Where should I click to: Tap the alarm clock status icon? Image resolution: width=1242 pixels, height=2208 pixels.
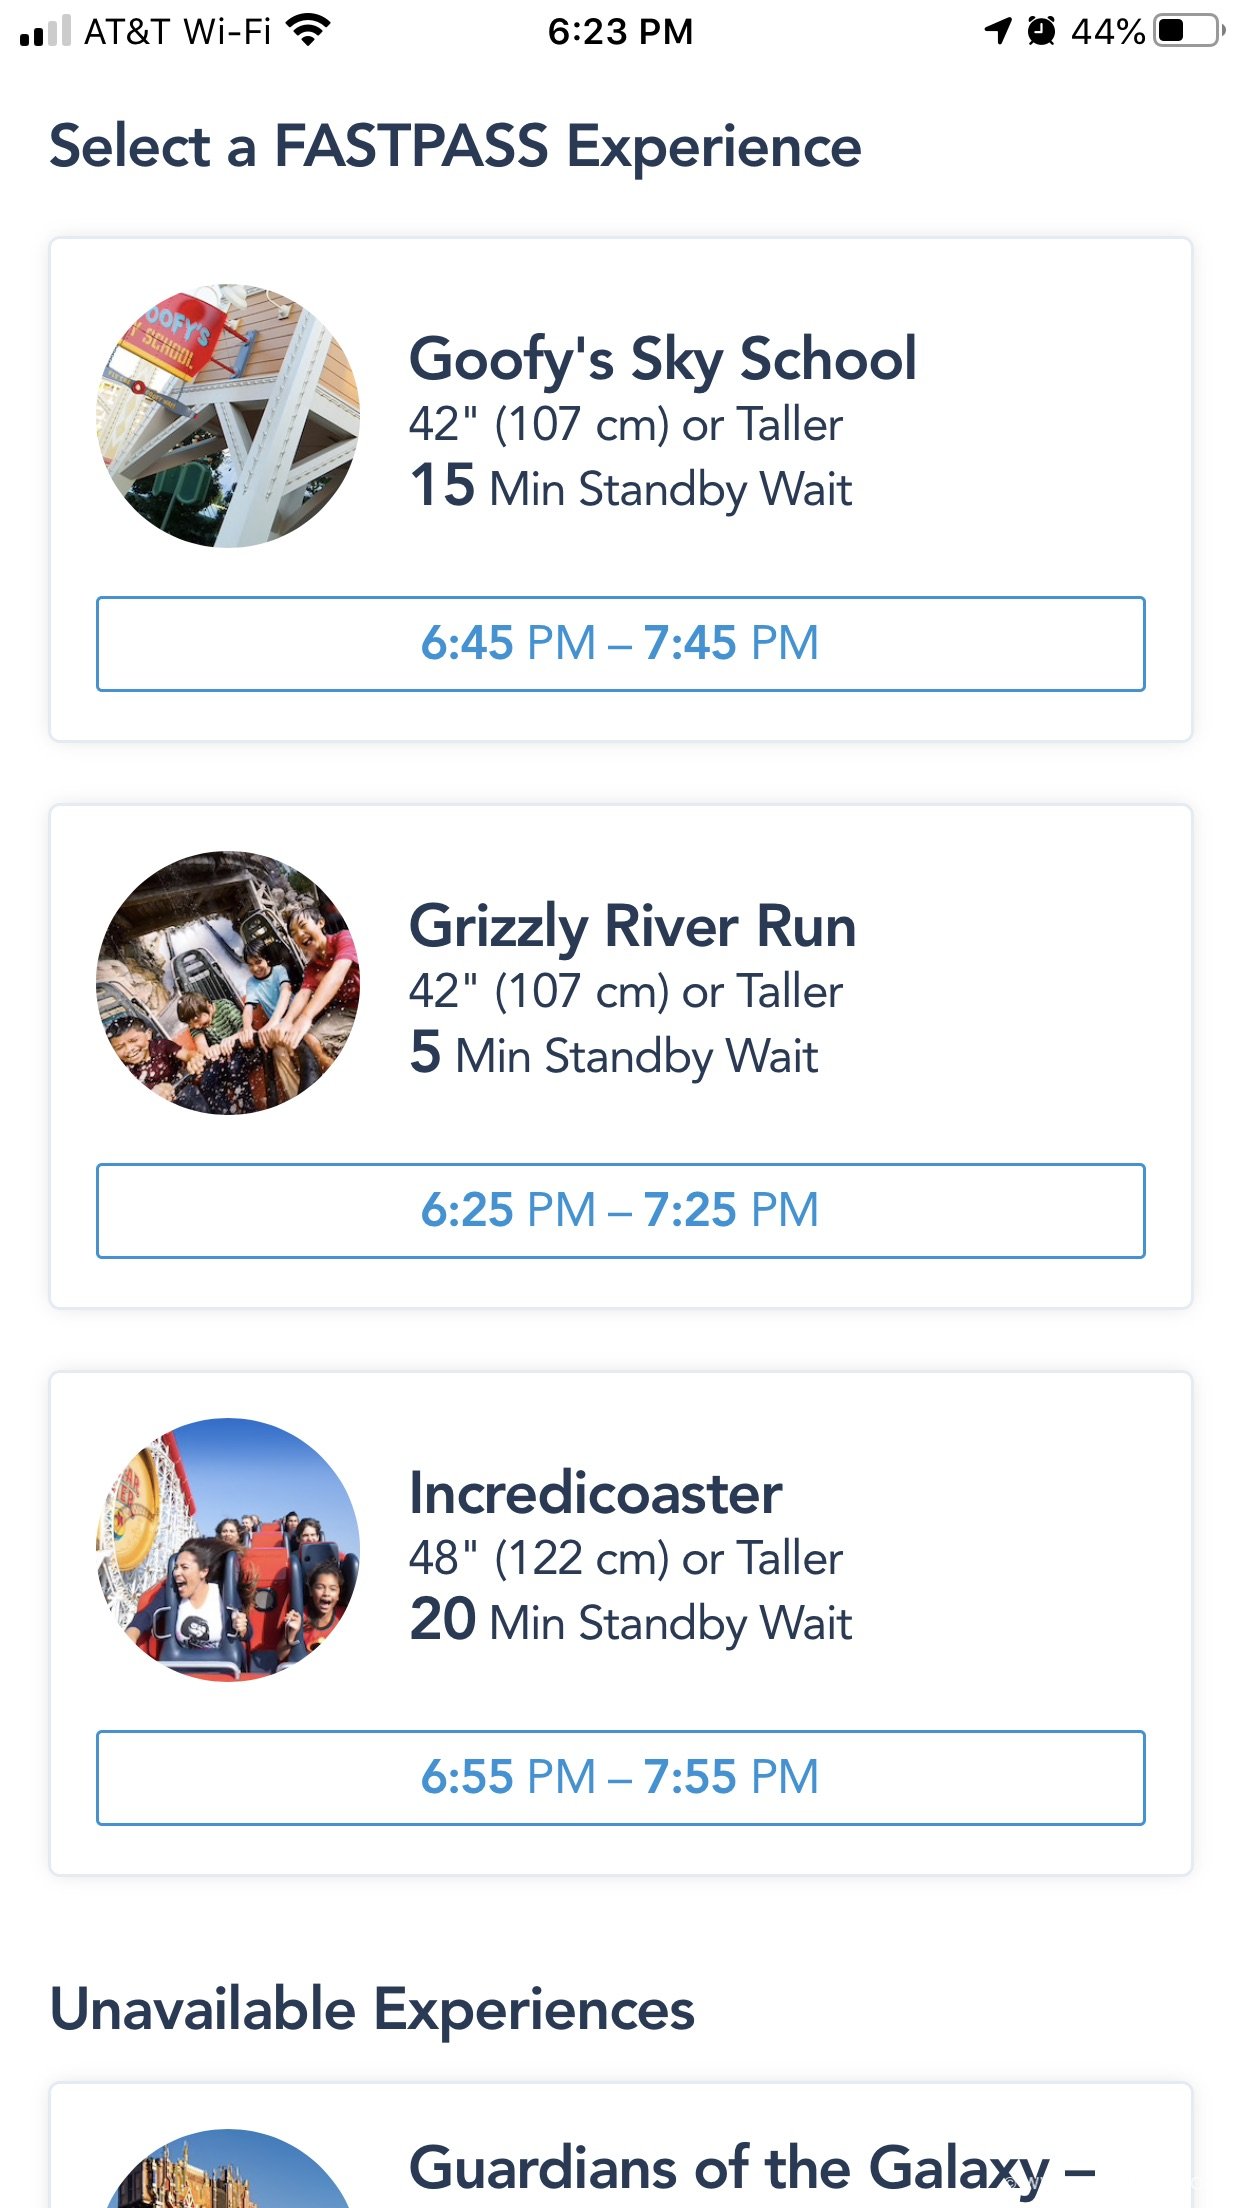pyautogui.click(x=1041, y=31)
